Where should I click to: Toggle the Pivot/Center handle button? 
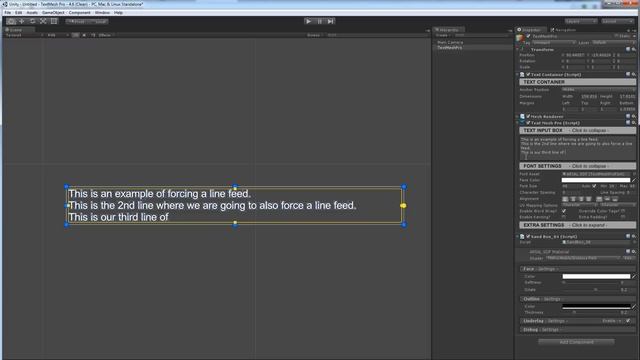pyautogui.click(x=77, y=22)
